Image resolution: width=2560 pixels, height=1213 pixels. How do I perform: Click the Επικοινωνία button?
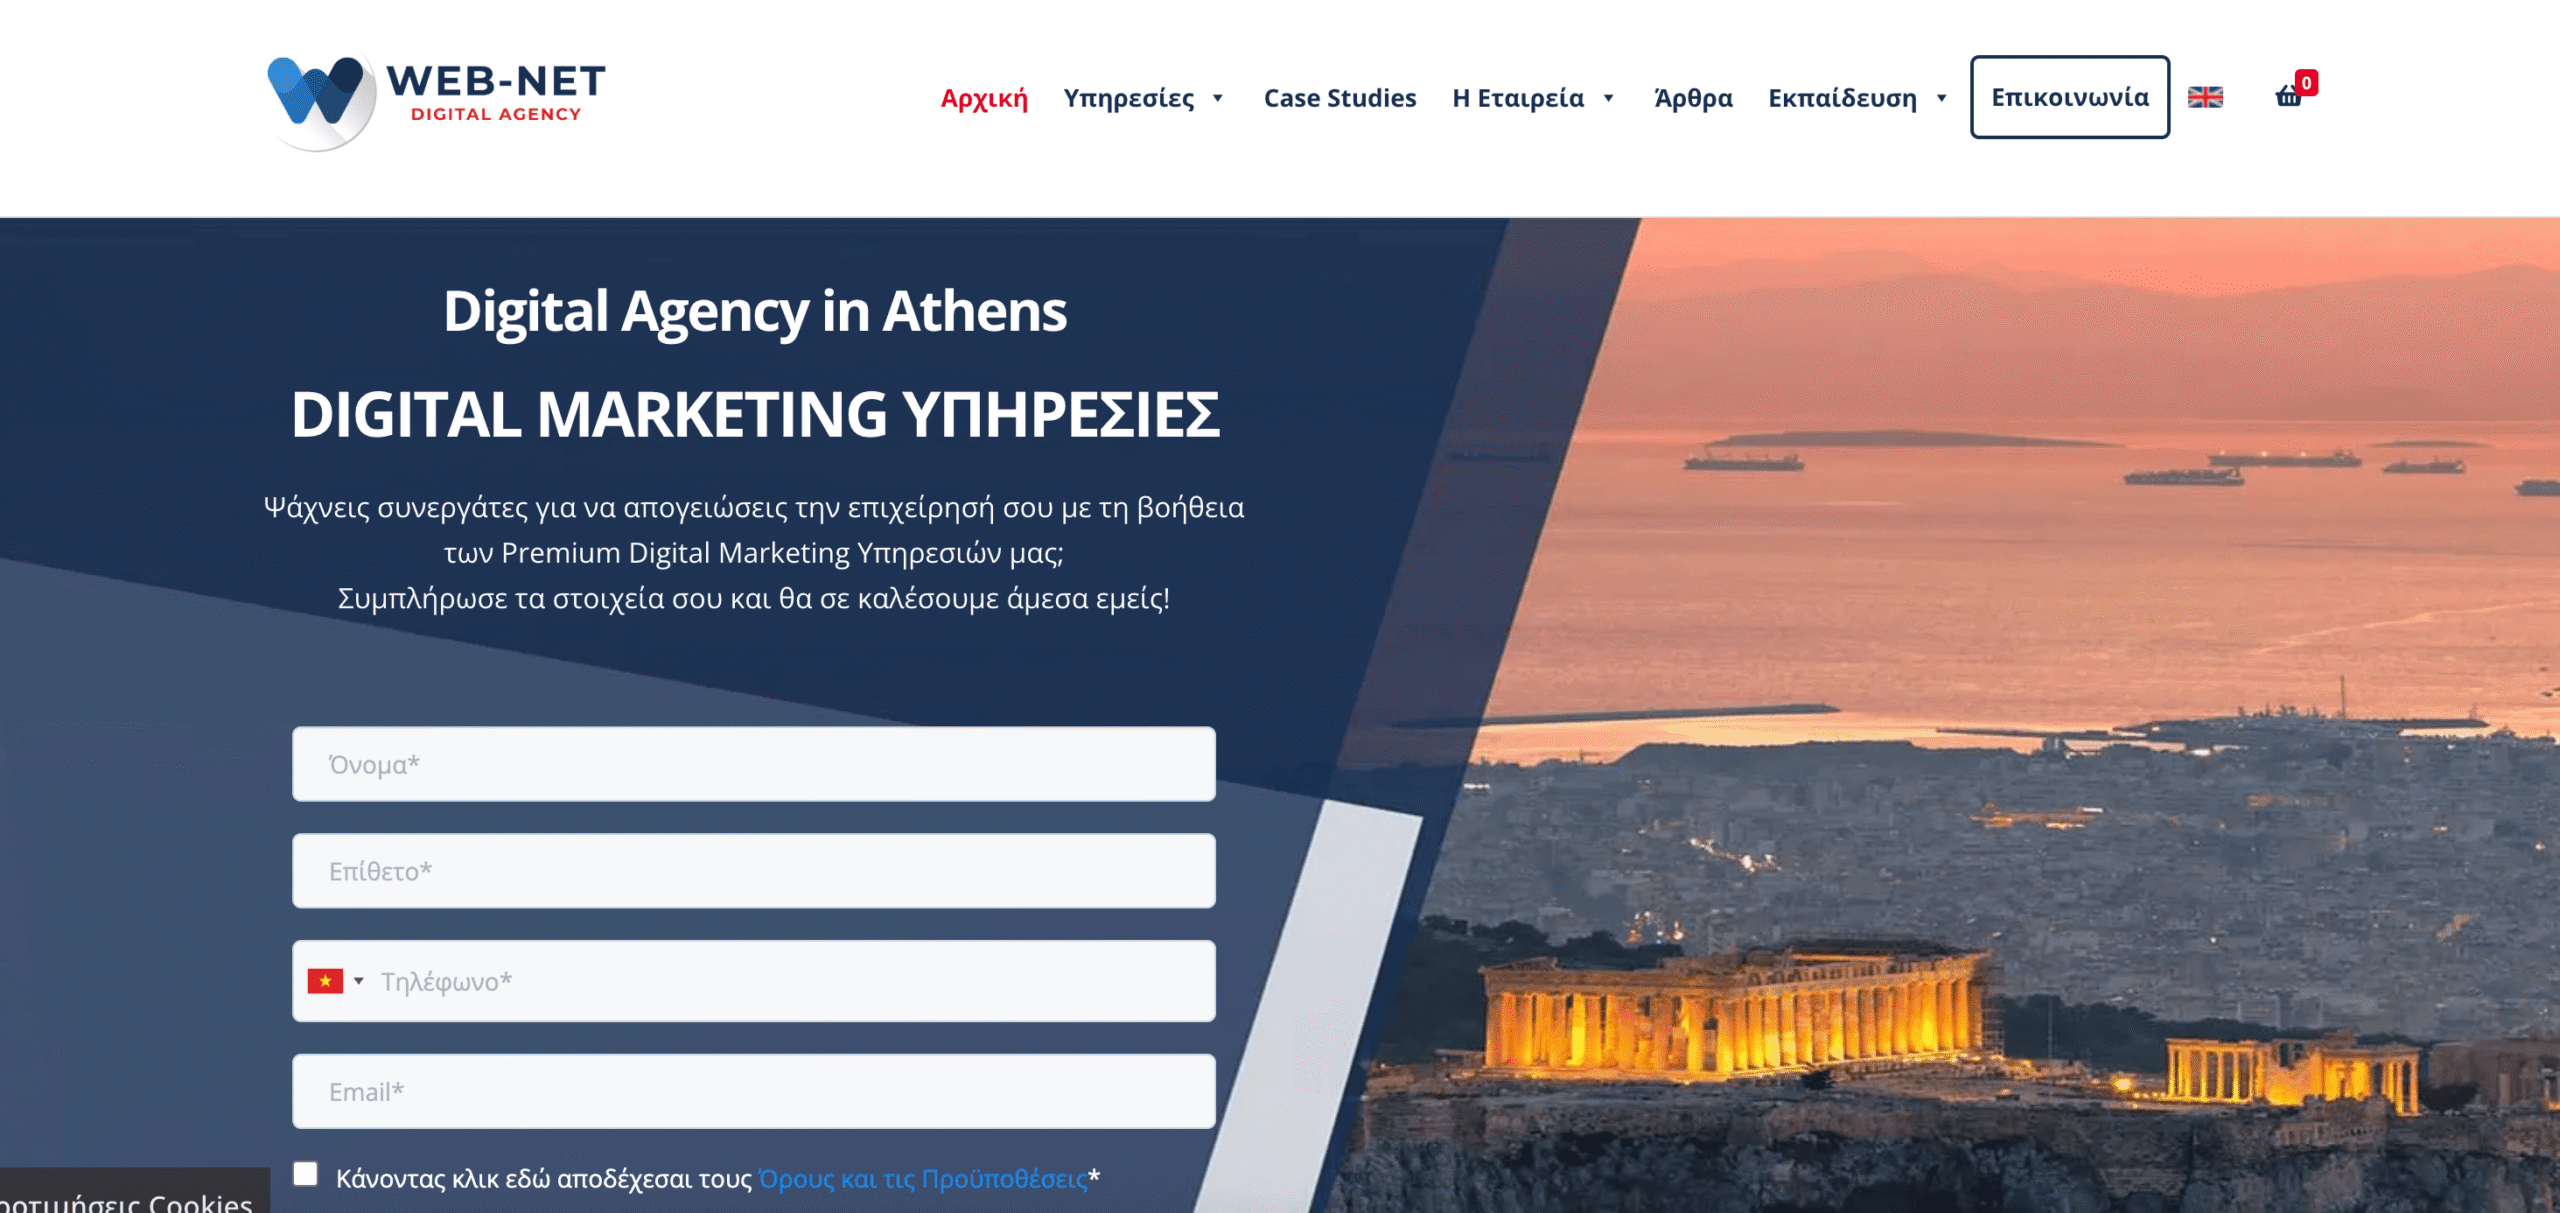pos(2070,97)
